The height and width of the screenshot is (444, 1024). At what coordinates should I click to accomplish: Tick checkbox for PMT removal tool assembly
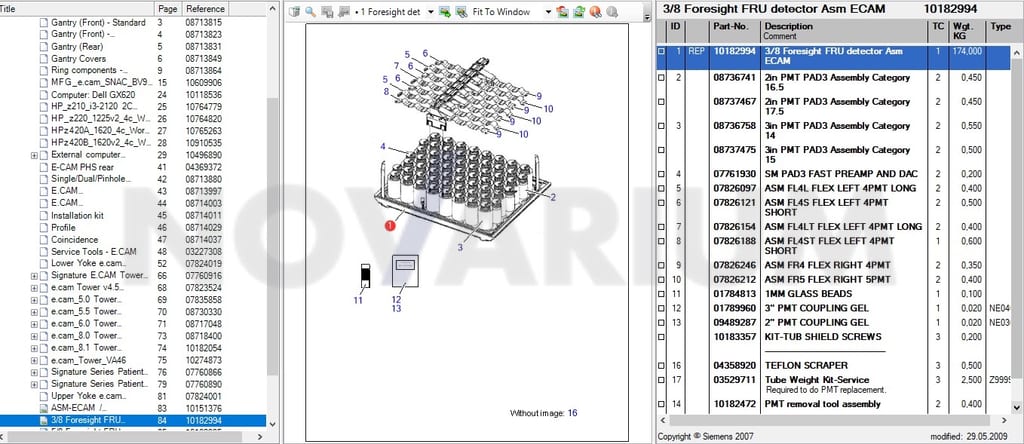662,404
